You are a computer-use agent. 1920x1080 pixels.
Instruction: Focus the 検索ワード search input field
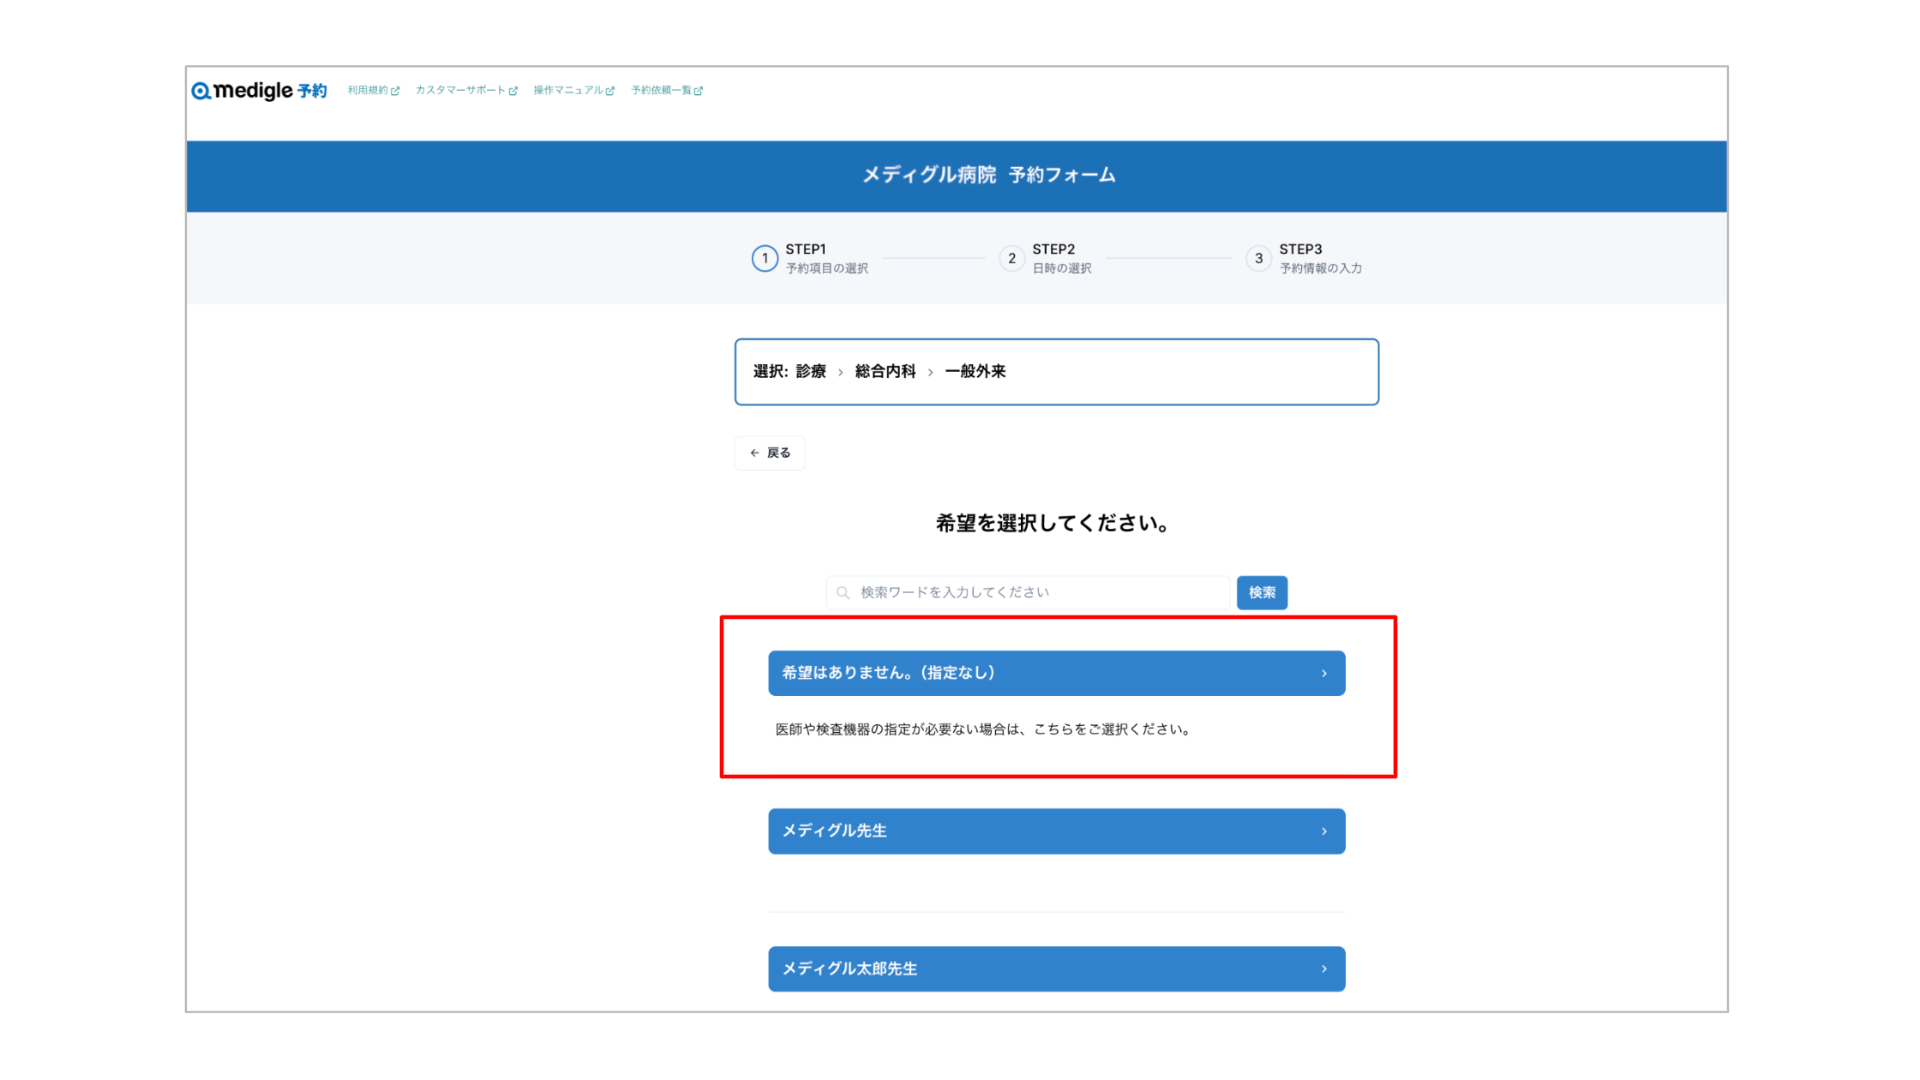tap(1040, 593)
